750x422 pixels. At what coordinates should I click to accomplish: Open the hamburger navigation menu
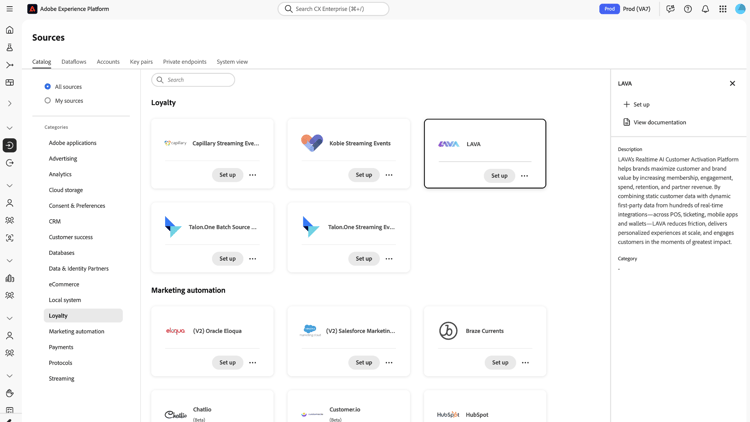pyautogui.click(x=10, y=9)
